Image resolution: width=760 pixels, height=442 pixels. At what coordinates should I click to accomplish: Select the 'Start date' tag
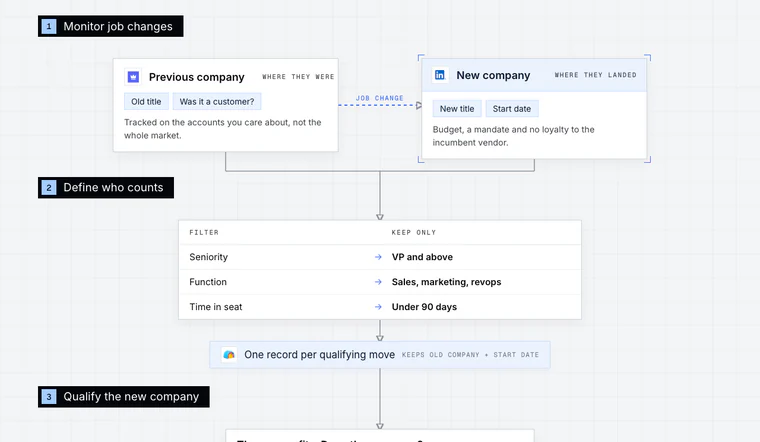tap(512, 109)
